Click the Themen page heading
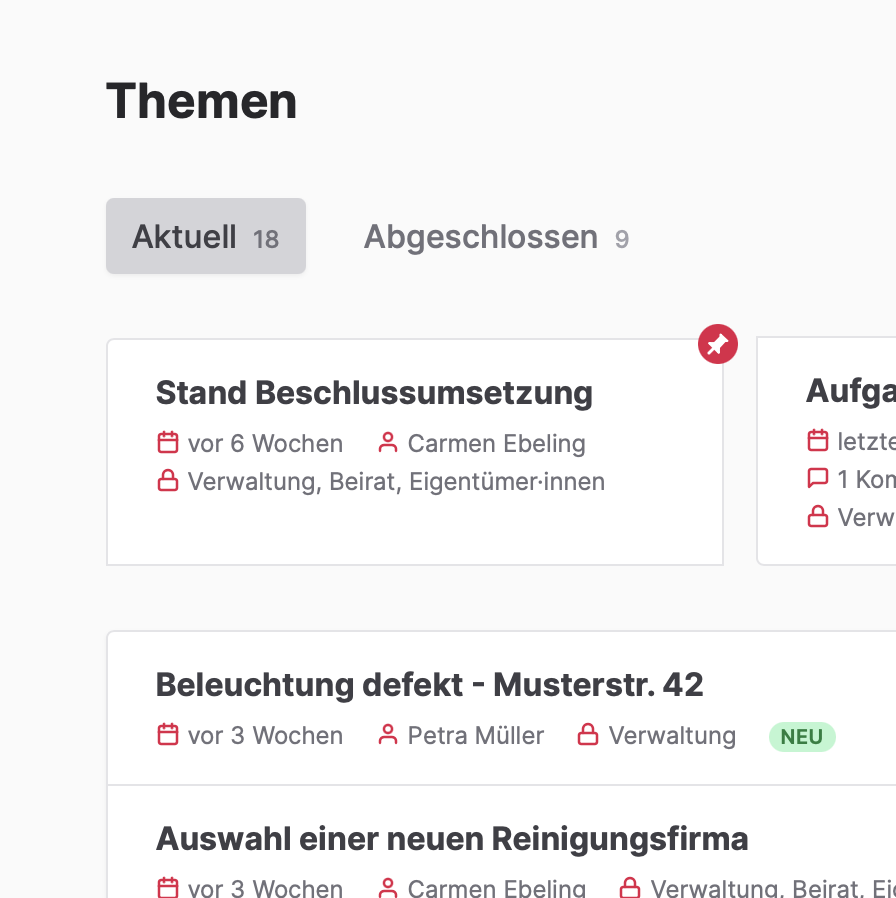 (202, 101)
